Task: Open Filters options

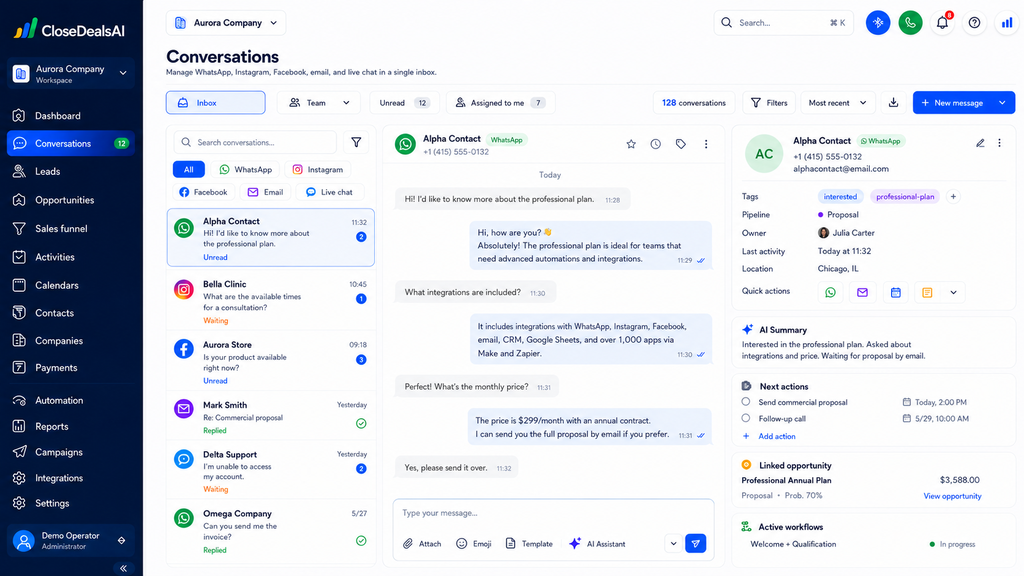Action: 769,103
